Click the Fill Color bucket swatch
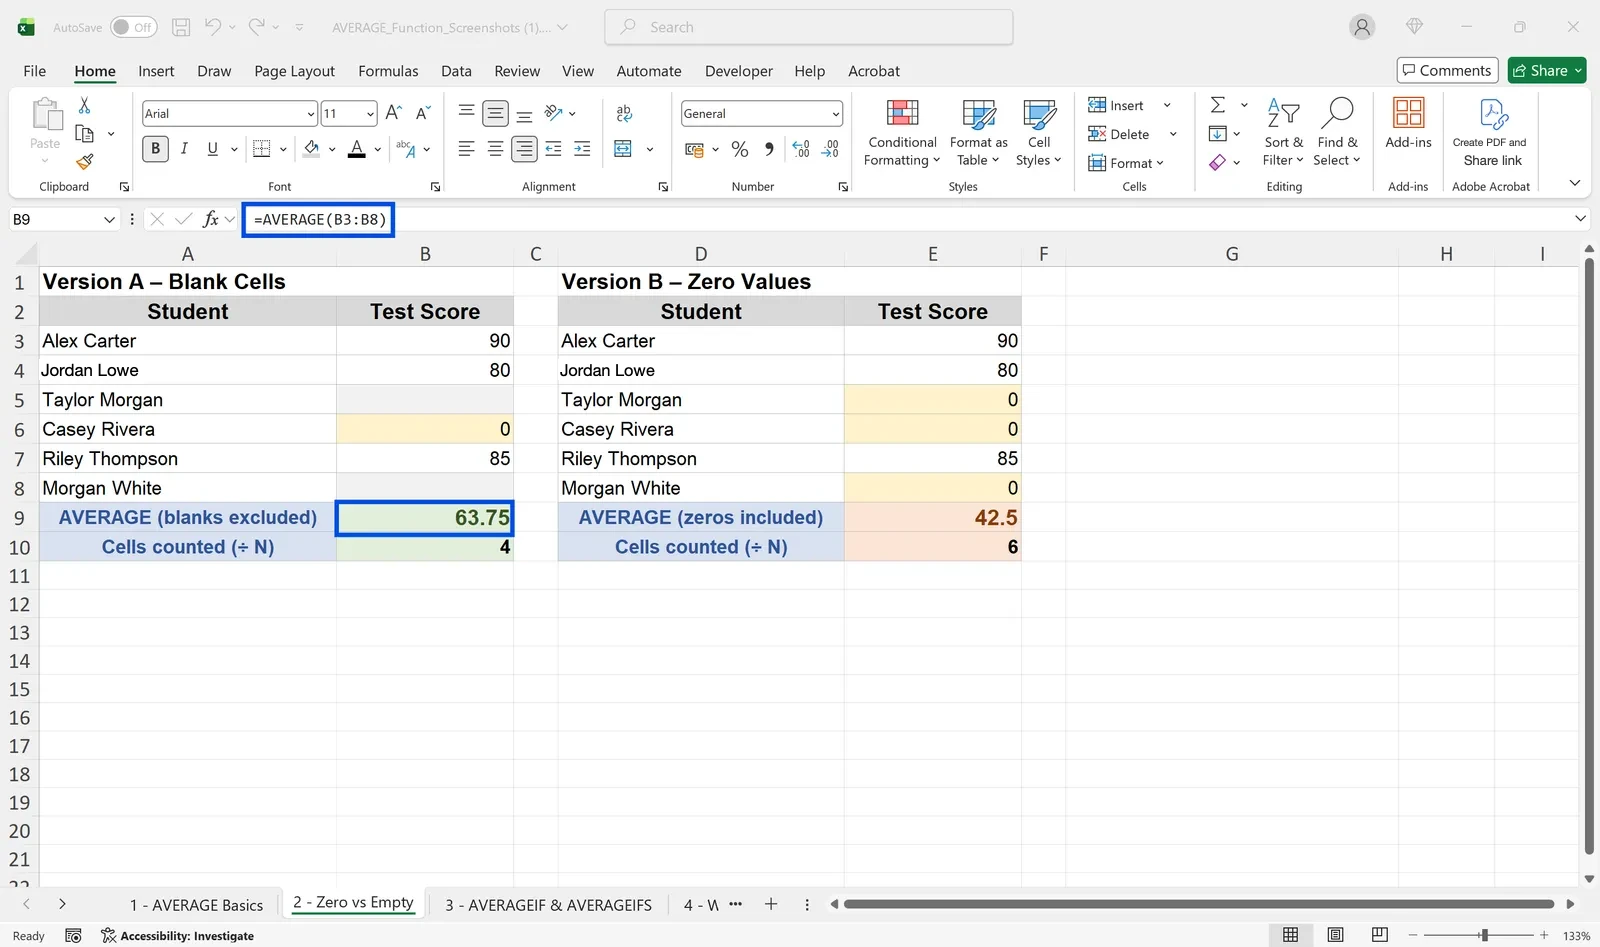 coord(311,149)
